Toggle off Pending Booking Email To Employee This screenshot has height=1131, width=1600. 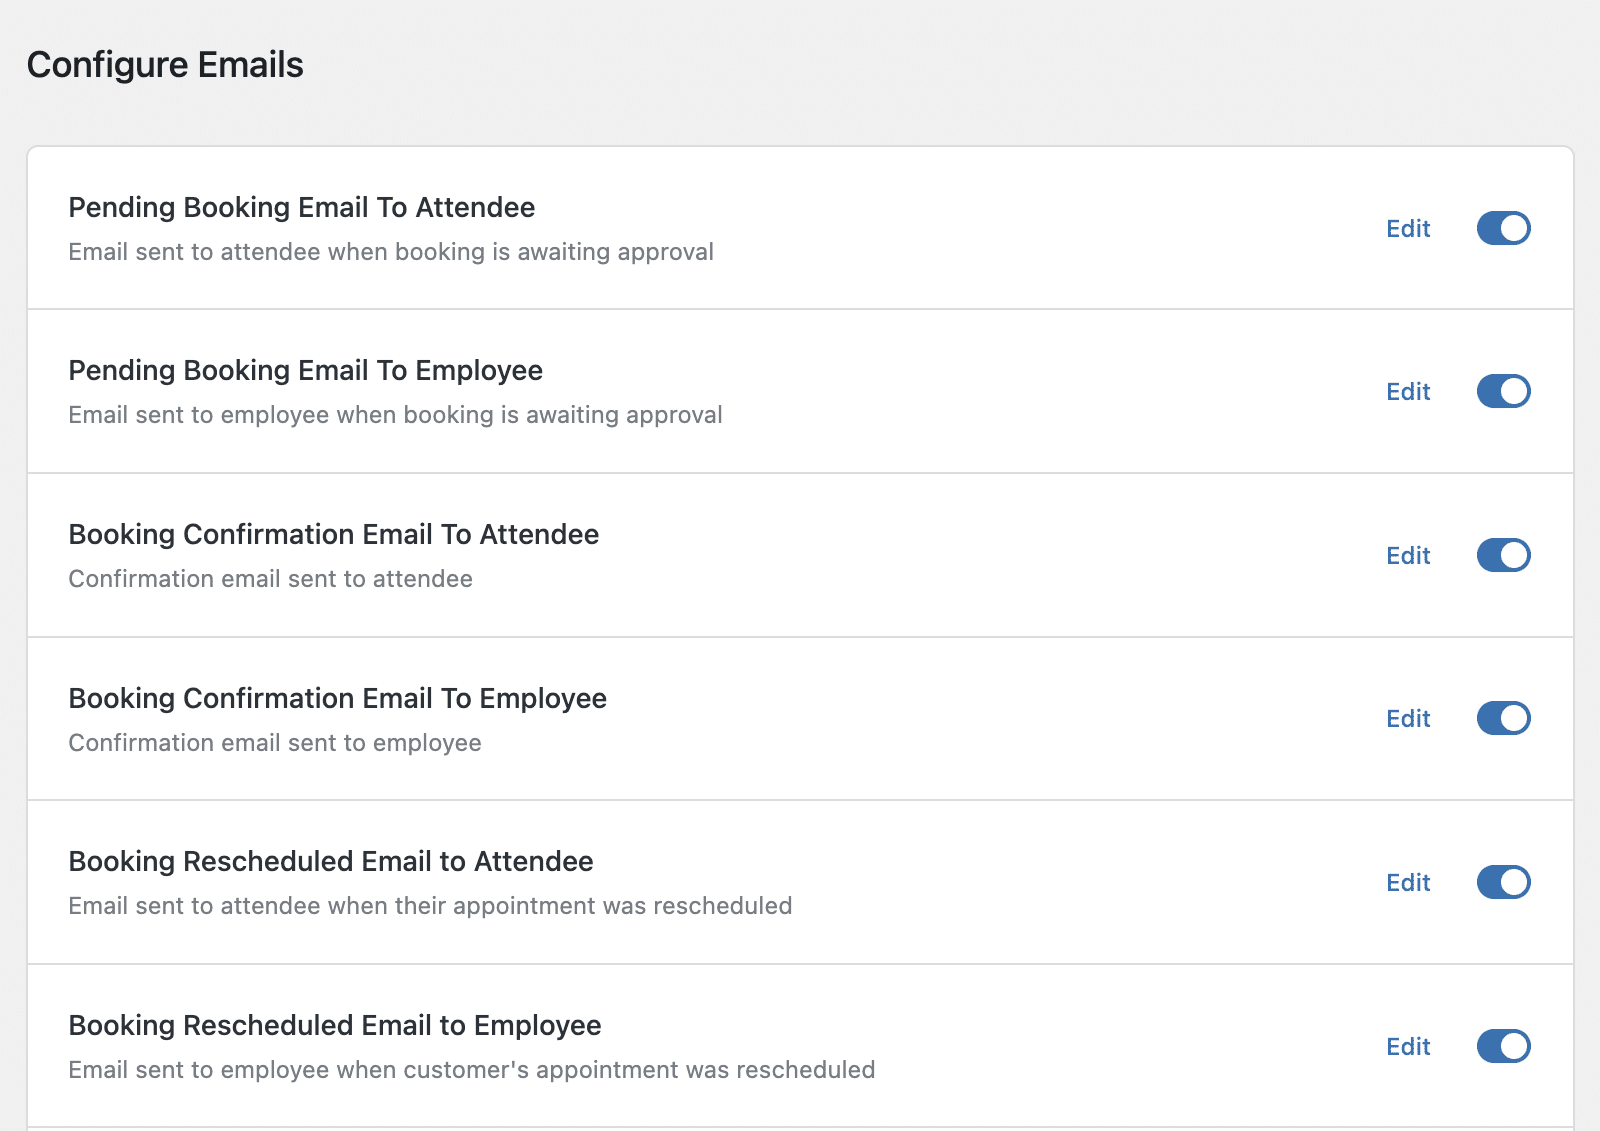coord(1503,391)
